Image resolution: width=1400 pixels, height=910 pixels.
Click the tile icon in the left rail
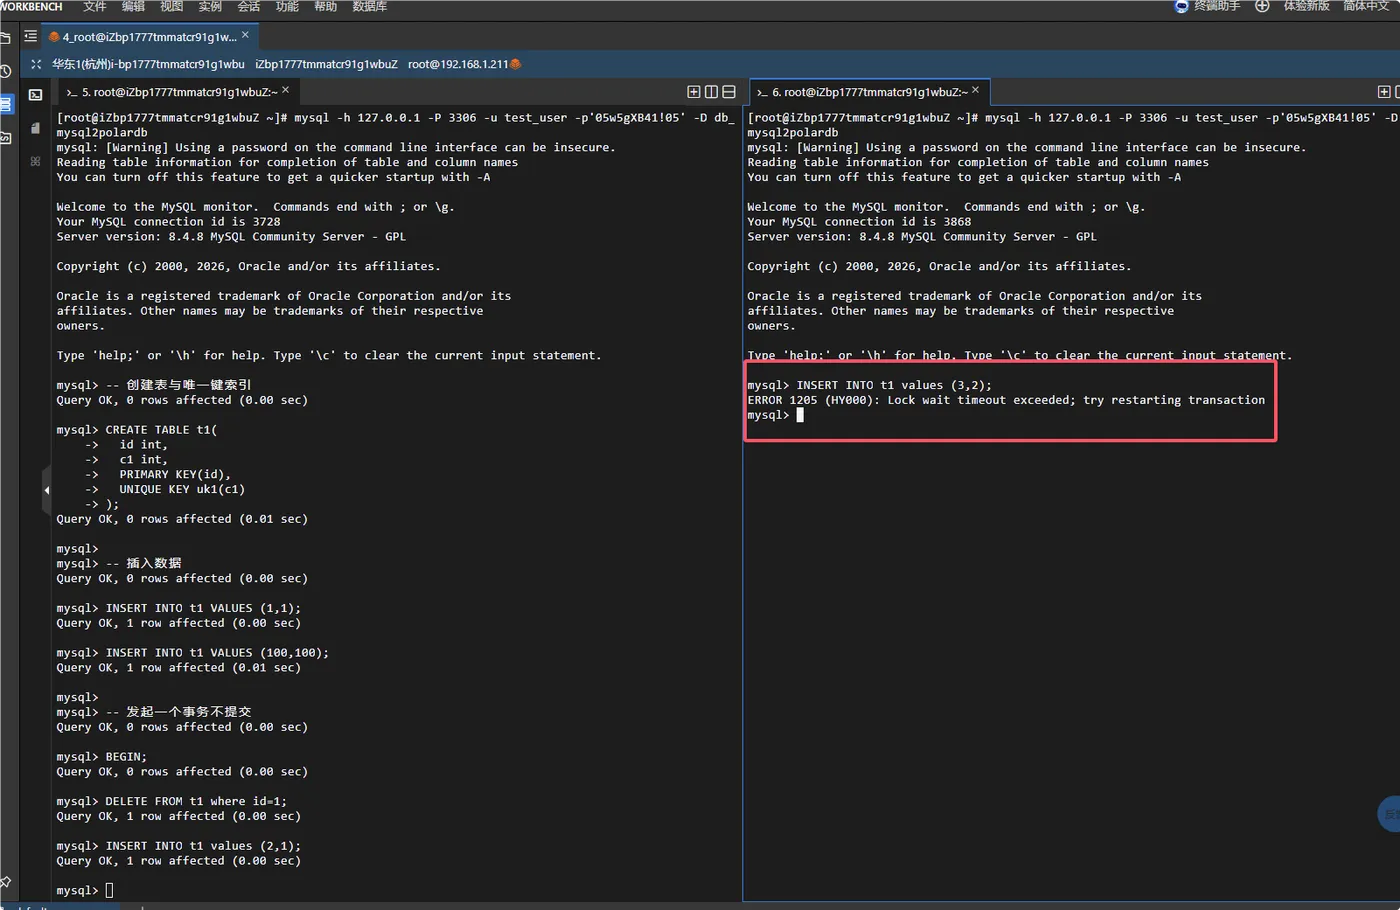[5, 137]
